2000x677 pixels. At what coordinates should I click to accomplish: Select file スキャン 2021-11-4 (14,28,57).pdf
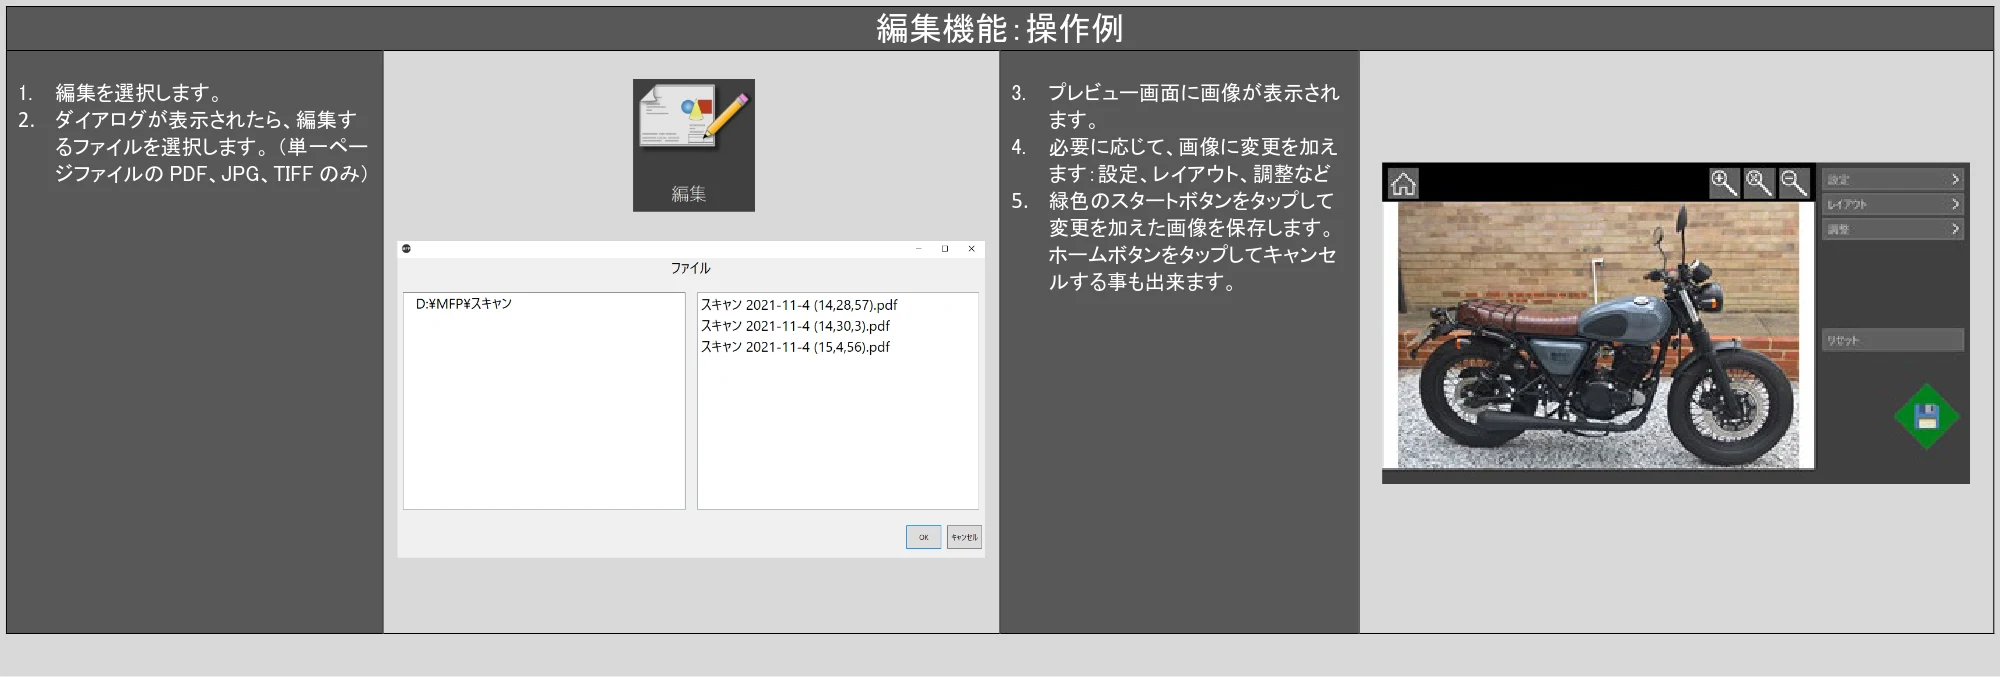pyautogui.click(x=799, y=305)
